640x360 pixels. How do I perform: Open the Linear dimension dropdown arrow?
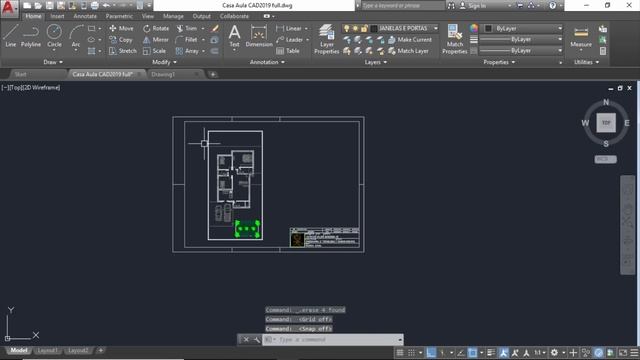tap(306, 29)
